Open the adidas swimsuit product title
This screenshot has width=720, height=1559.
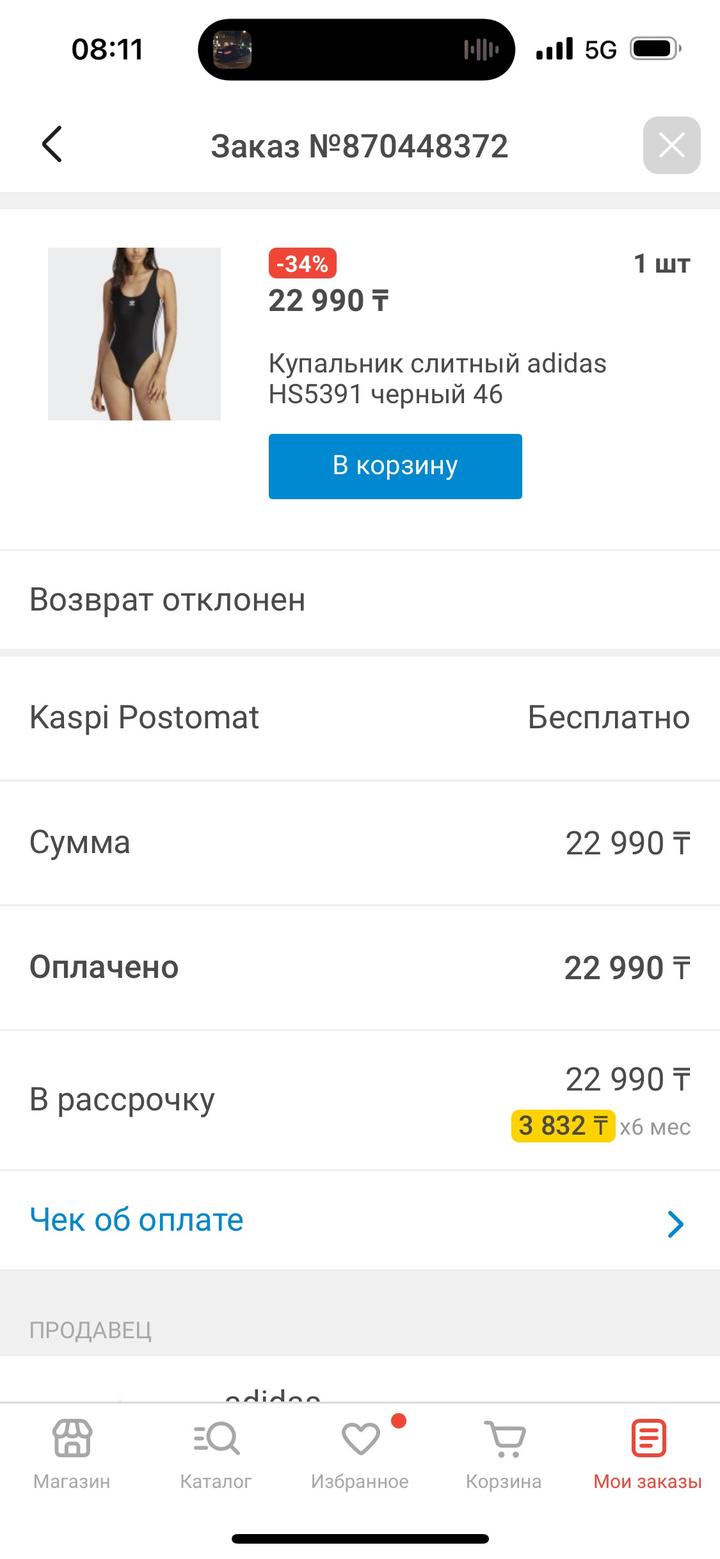[x=437, y=378]
